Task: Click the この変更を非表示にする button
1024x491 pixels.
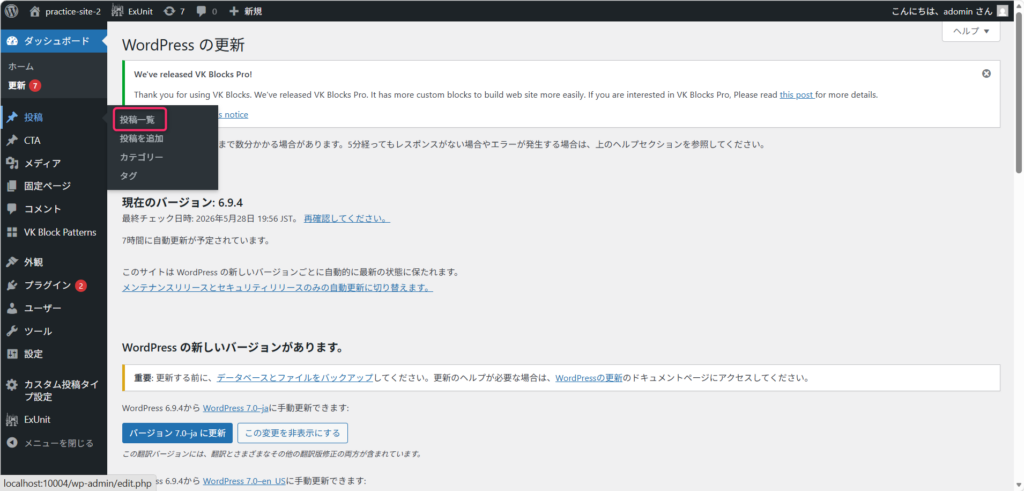Action: [x=293, y=433]
